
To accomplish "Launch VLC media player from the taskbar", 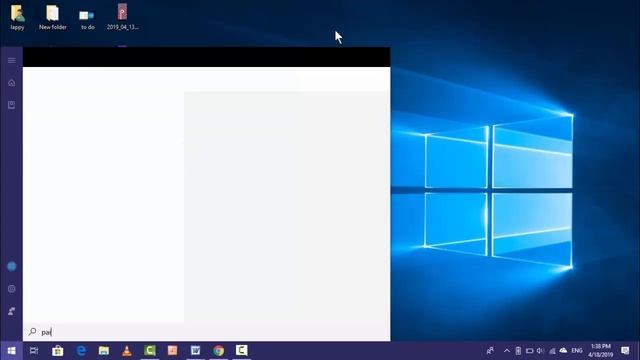I will (x=127, y=351).
